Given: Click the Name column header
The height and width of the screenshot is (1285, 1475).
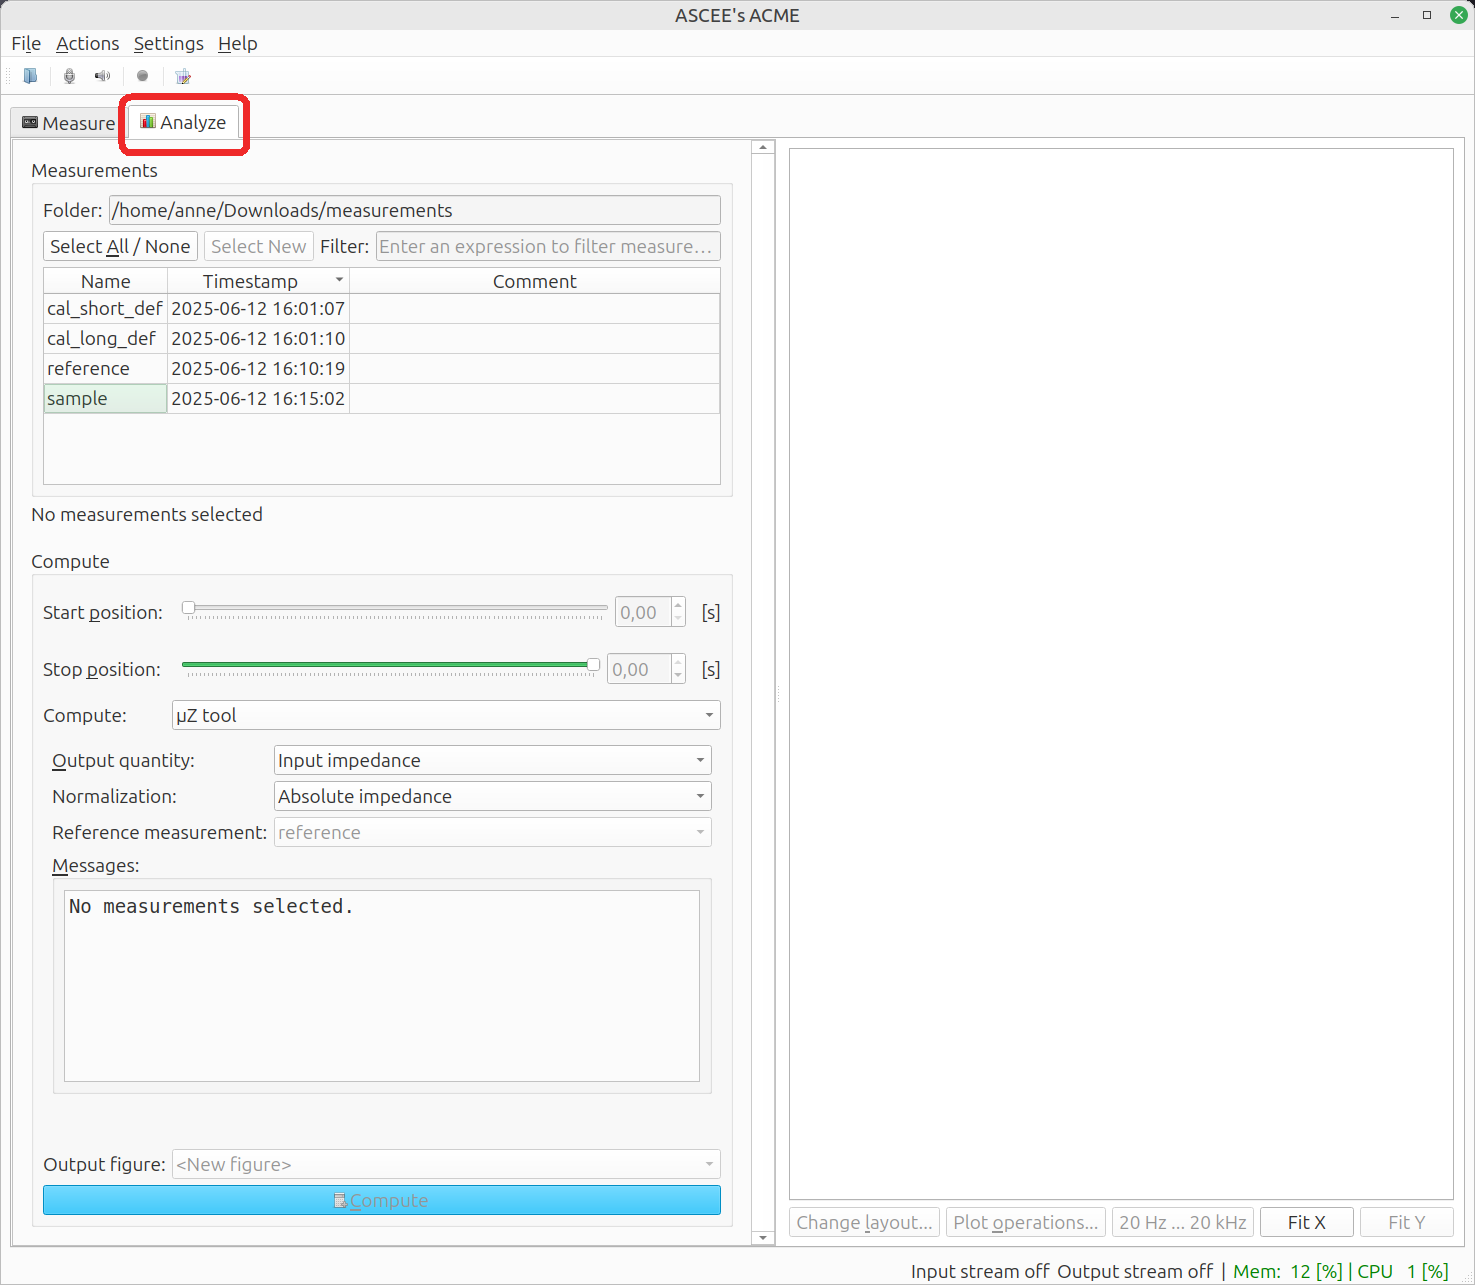Looking at the screenshot, I should coord(105,281).
